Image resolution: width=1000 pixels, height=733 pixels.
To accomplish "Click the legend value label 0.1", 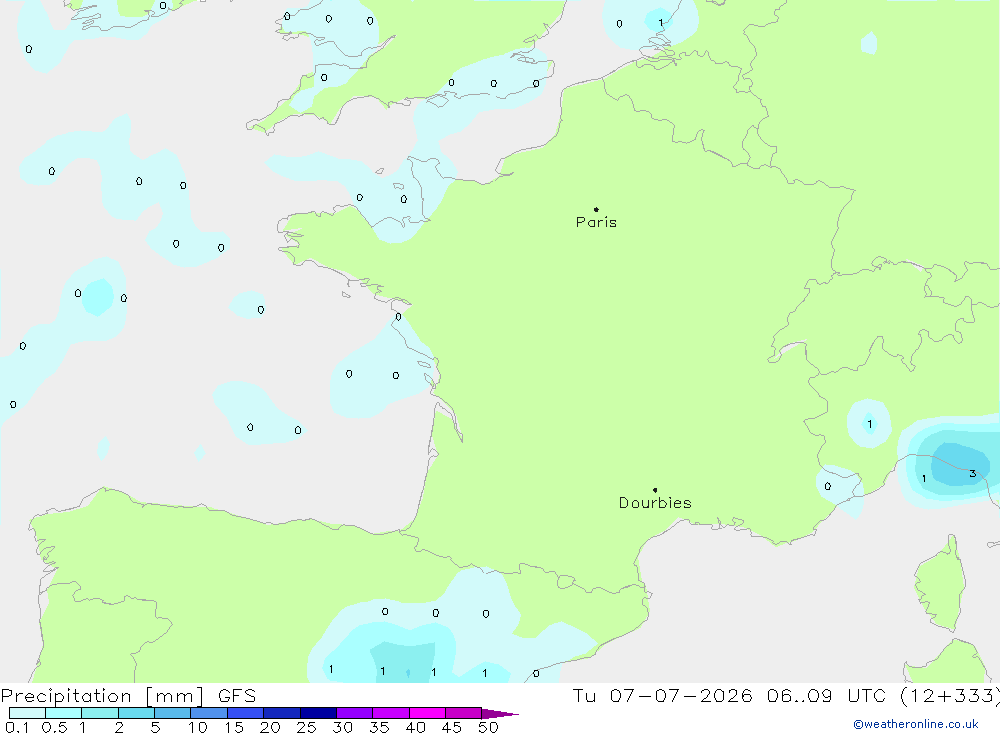I will click(17, 727).
